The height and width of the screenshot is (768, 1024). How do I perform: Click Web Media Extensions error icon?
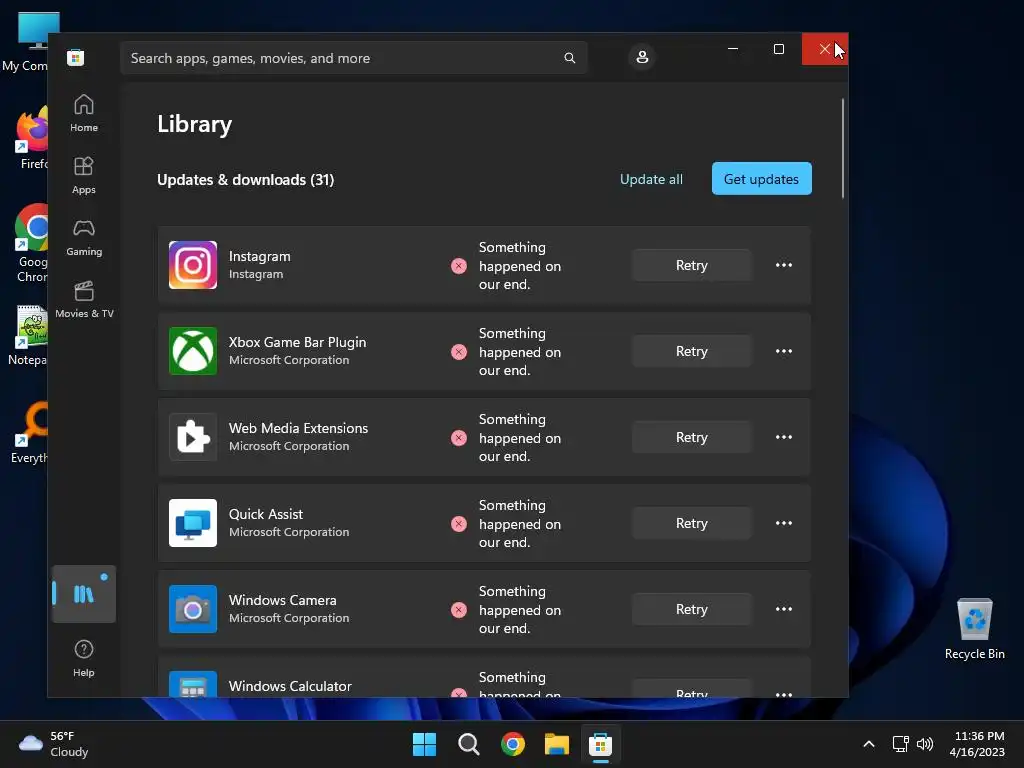(x=459, y=438)
